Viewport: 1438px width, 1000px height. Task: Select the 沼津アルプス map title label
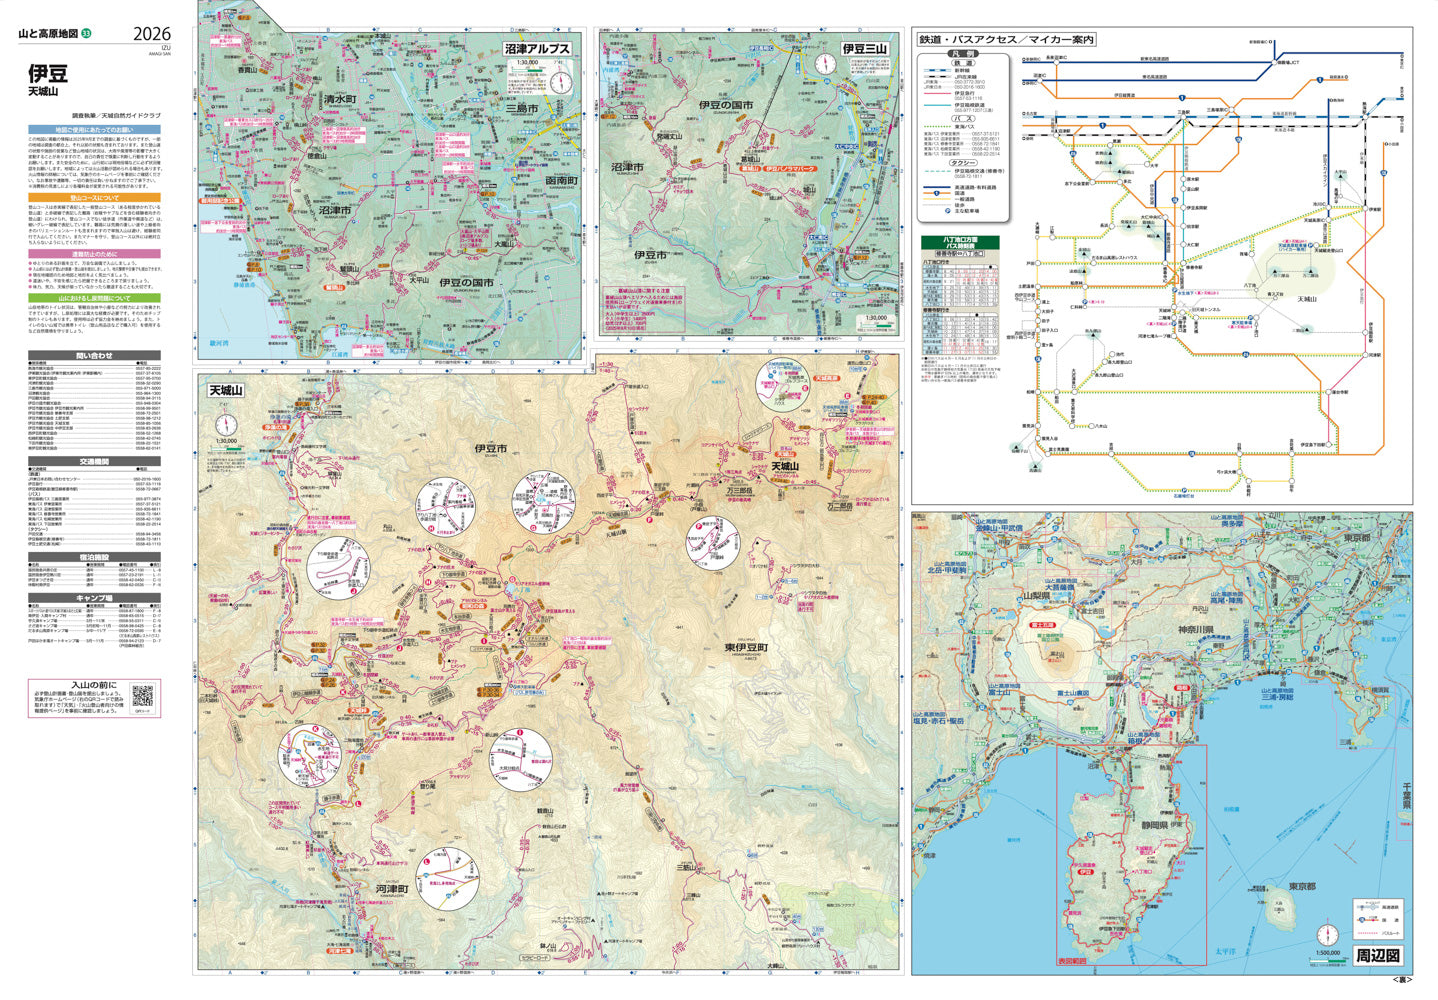coord(537,48)
